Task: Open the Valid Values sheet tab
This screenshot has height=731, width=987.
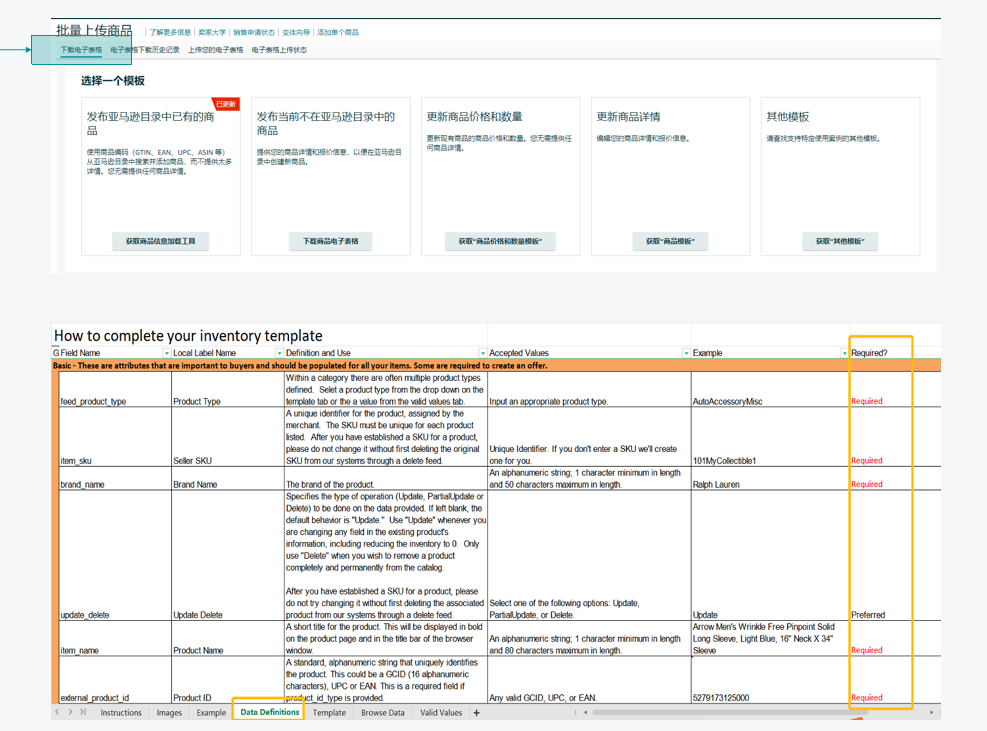Action: point(441,713)
